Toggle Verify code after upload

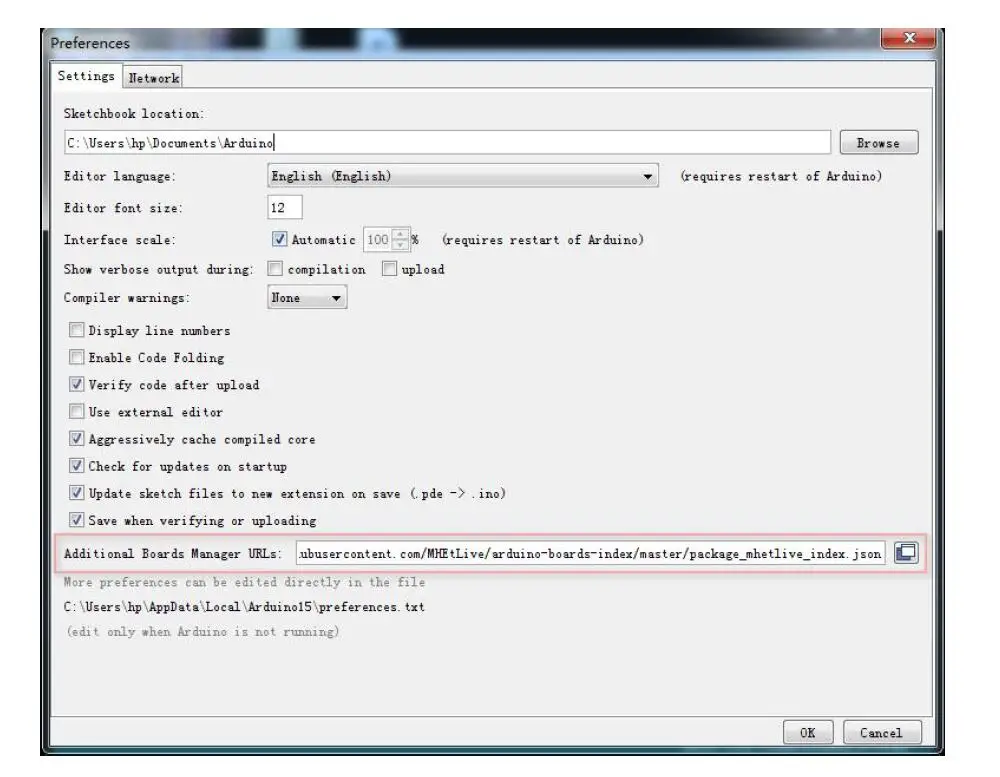(77, 384)
